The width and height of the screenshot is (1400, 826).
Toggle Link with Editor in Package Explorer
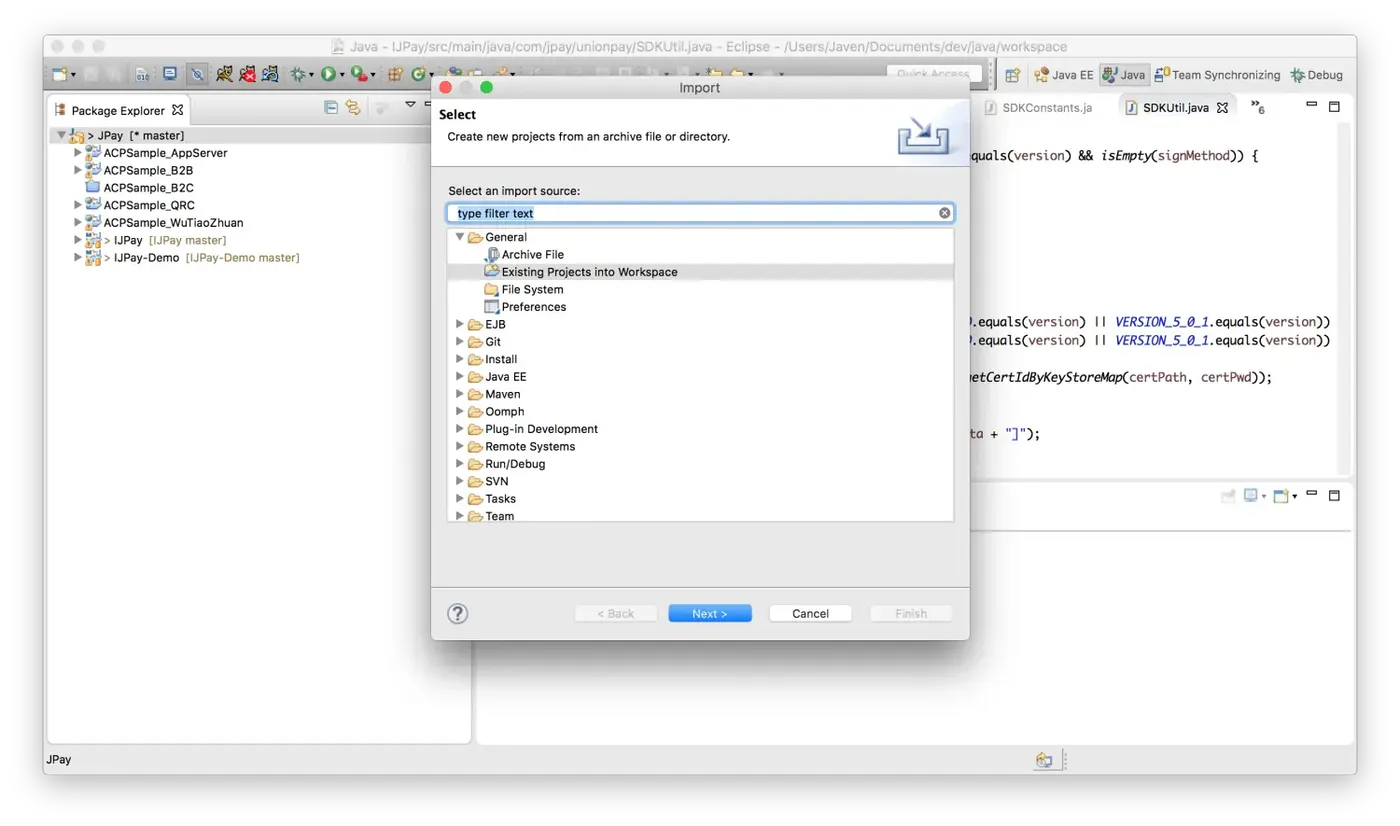(353, 107)
